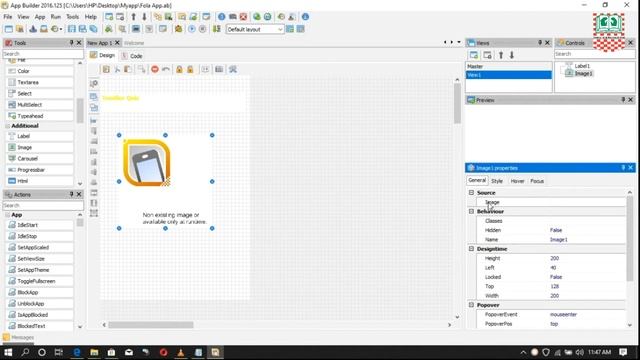Open the tab list dropdown arrow above designer
Viewport: 640px width, 360px height.
[459, 42]
